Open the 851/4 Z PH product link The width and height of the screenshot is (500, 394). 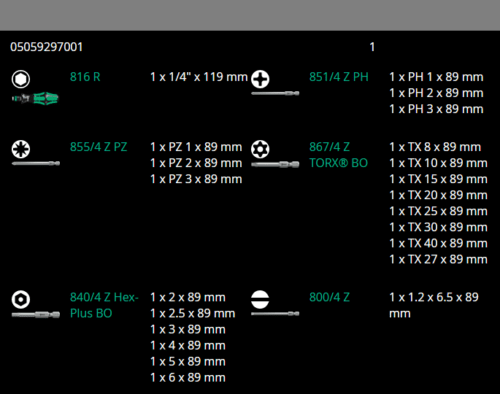click(339, 77)
